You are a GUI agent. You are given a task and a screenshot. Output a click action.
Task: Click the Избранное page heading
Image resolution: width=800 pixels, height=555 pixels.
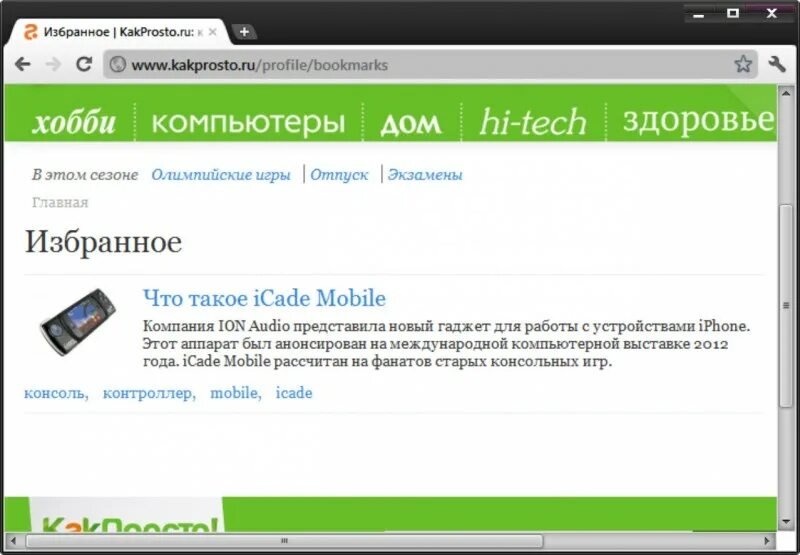point(104,242)
